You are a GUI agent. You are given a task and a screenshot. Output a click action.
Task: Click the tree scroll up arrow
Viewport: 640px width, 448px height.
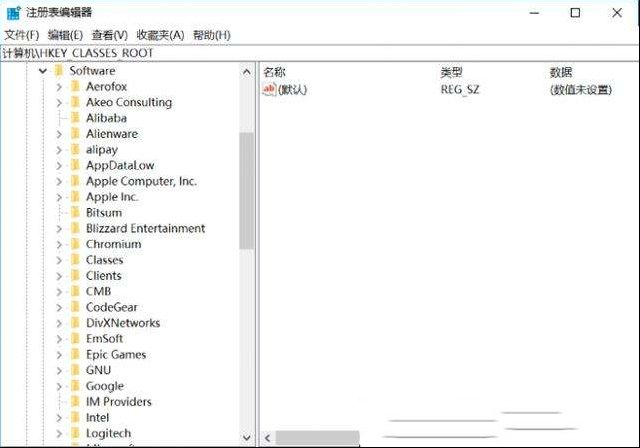[247, 72]
